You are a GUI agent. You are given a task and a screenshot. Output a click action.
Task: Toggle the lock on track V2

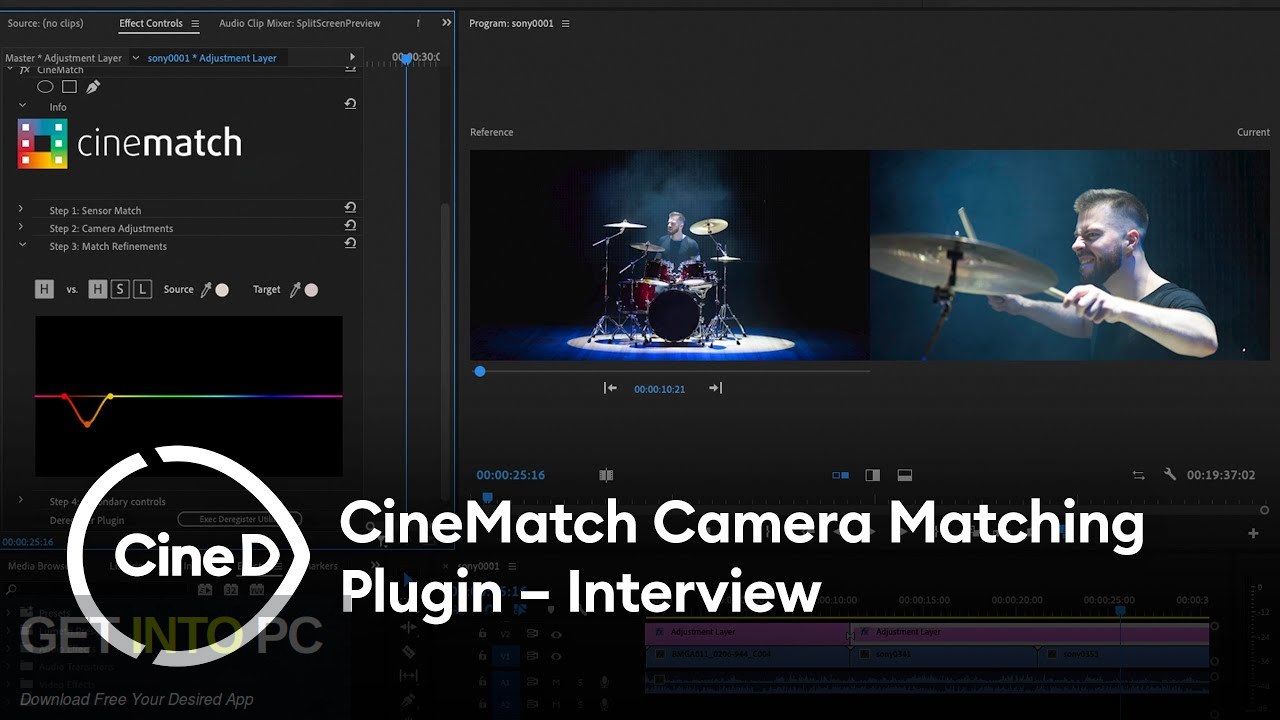click(483, 633)
